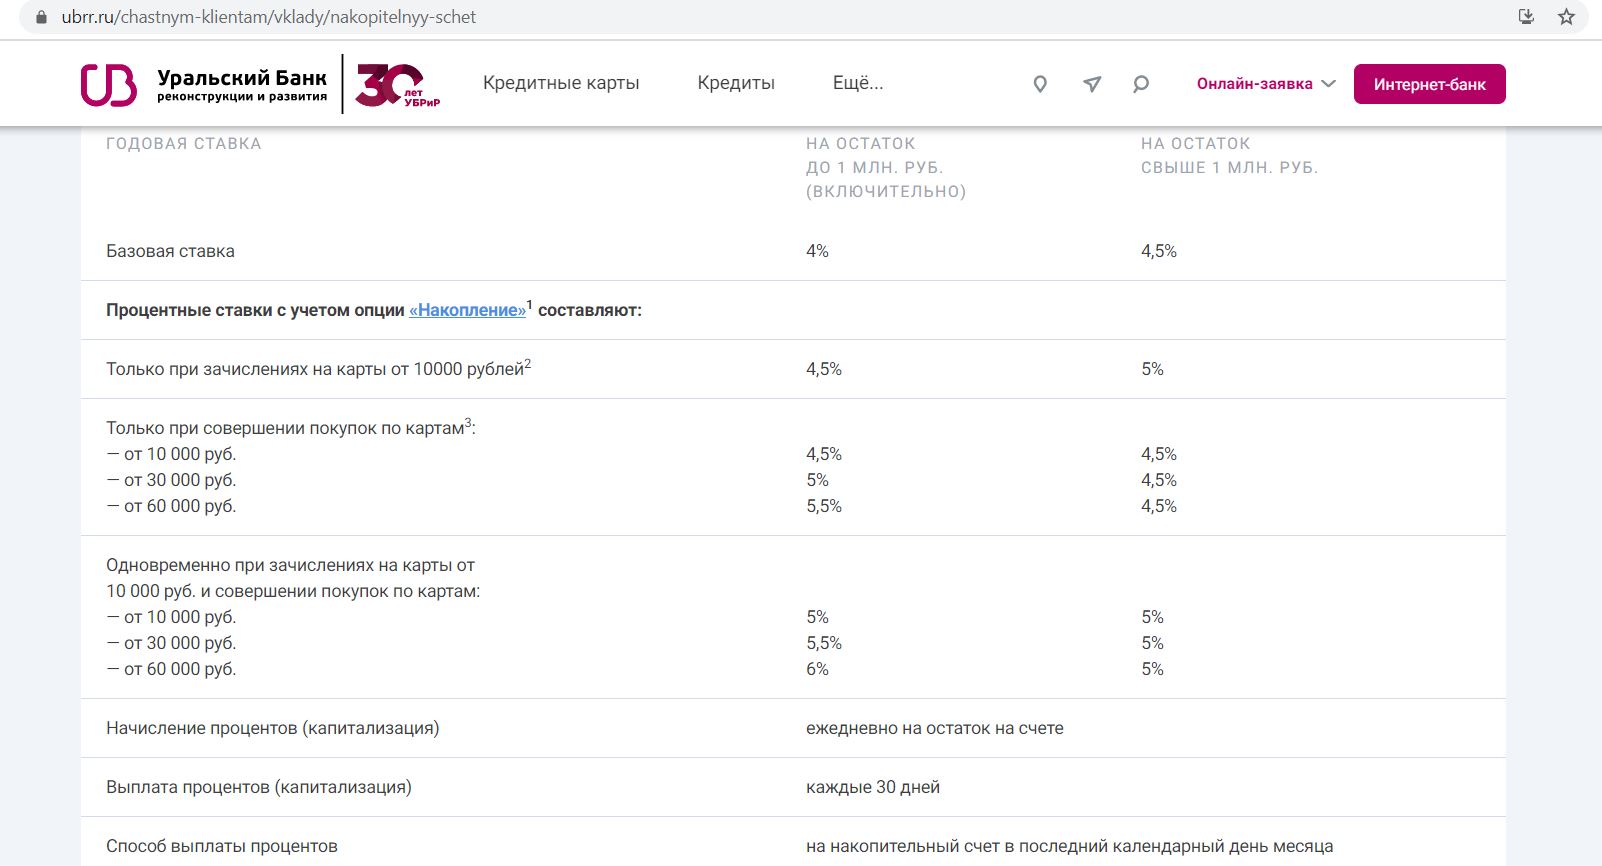Open the Кредитные карты menu item
Viewport: 1602px width, 866px height.
tap(561, 83)
